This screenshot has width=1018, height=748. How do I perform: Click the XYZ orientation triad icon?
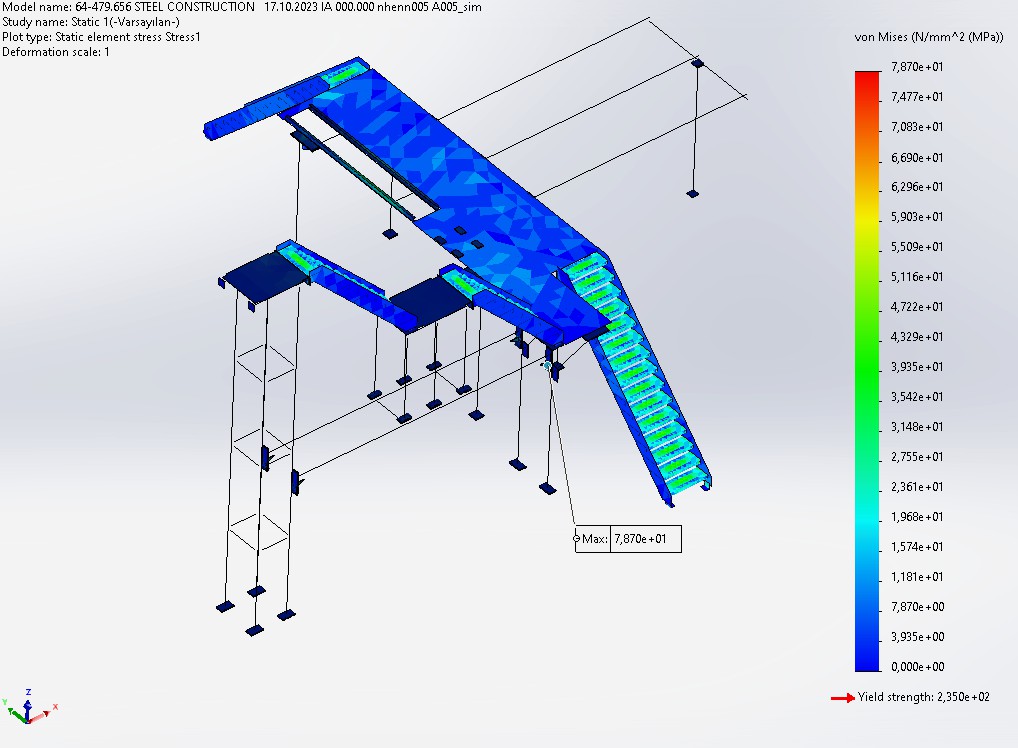click(x=27, y=706)
